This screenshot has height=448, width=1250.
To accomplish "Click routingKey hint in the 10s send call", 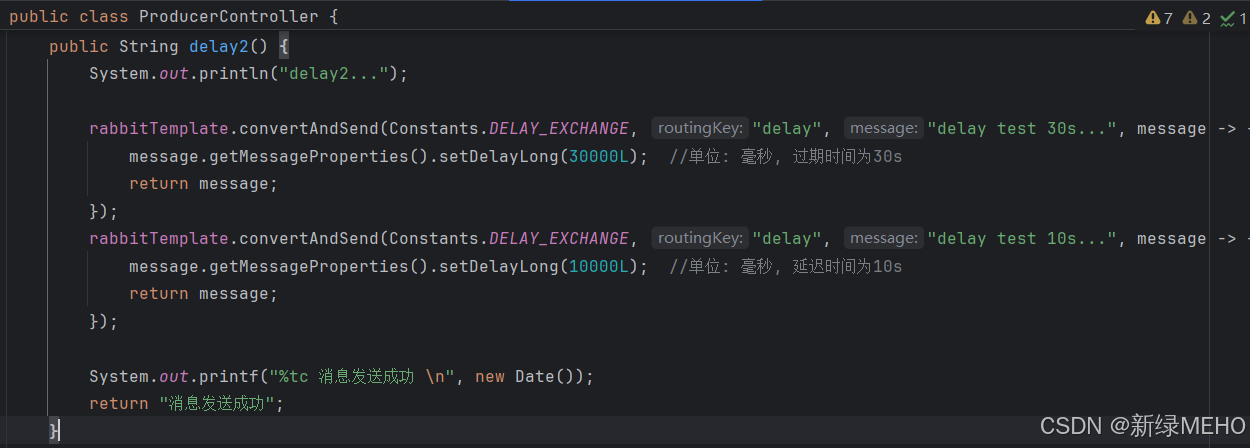I will (x=700, y=238).
